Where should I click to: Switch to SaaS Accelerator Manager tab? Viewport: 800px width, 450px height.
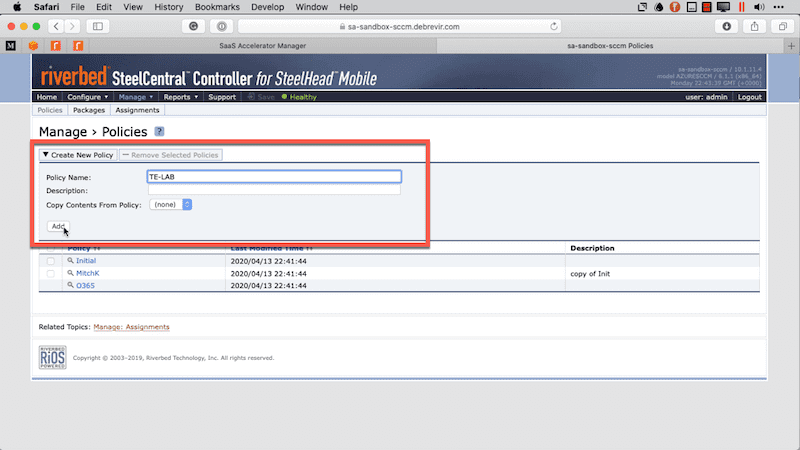click(x=263, y=46)
